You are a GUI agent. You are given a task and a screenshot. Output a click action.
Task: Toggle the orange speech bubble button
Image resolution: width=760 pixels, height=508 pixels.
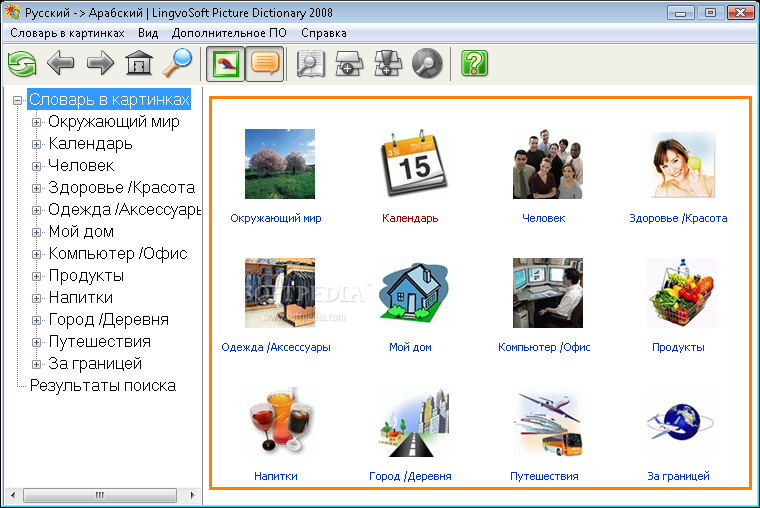tap(265, 64)
